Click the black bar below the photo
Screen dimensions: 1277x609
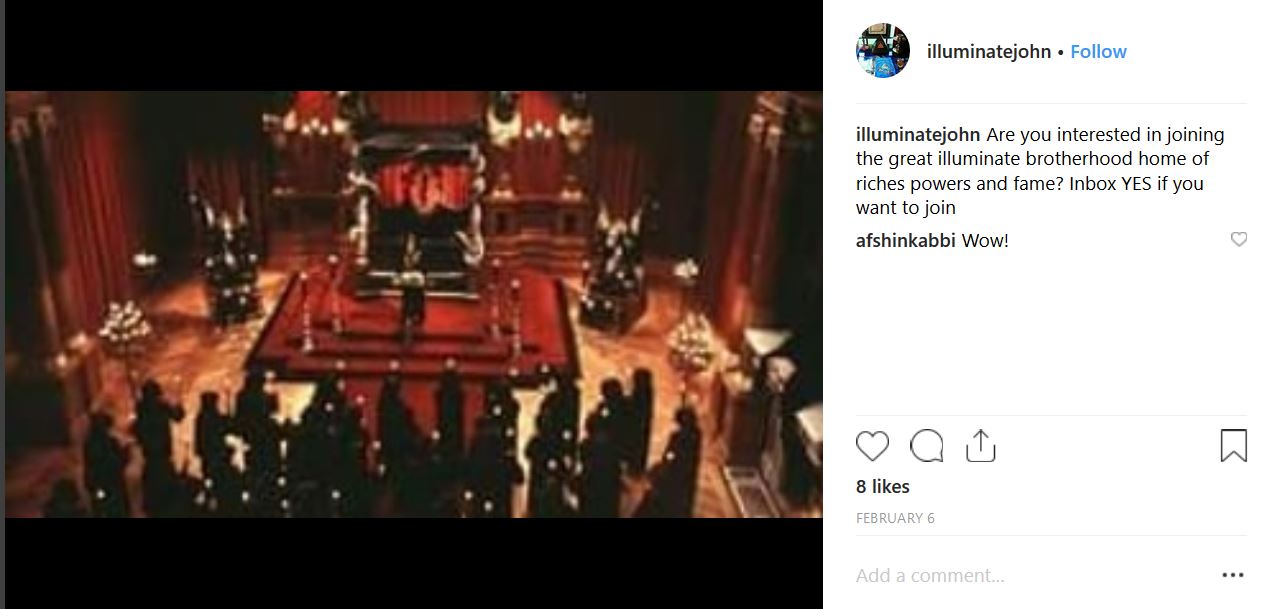[414, 563]
